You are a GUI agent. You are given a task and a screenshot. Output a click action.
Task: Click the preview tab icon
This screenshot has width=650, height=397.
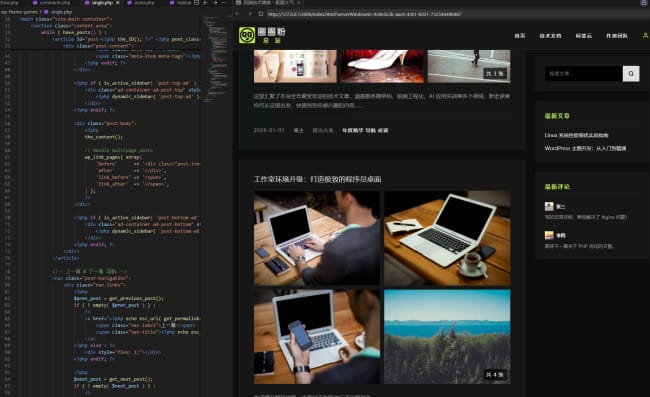point(238,2)
